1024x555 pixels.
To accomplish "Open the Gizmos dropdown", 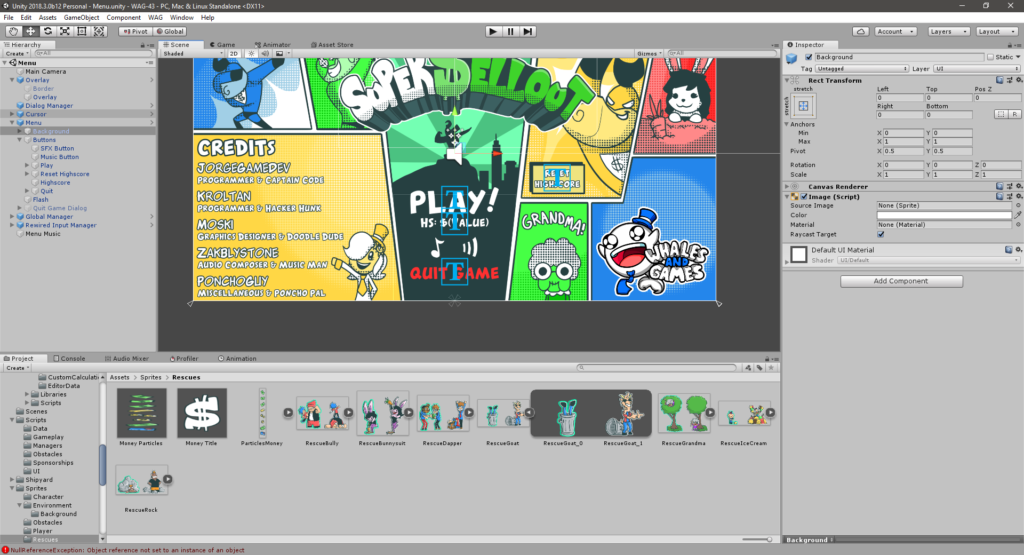I will [x=649, y=54].
